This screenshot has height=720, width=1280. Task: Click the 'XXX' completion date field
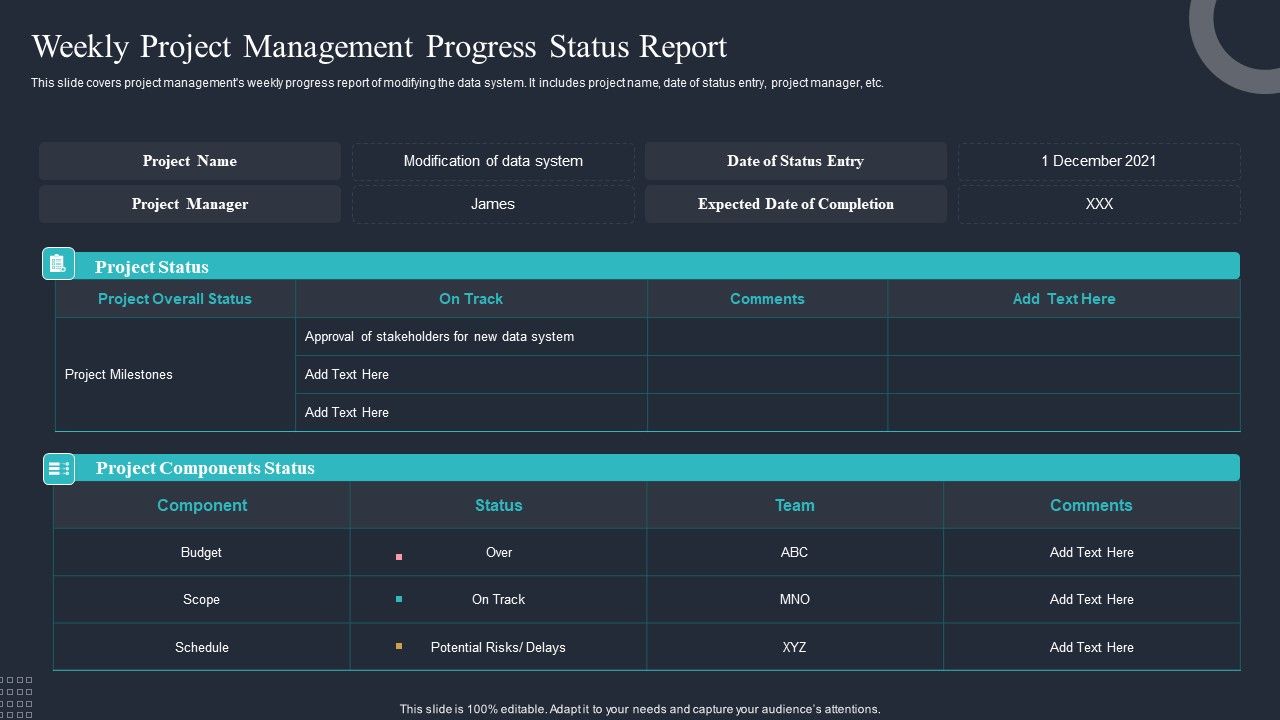[x=1099, y=204]
